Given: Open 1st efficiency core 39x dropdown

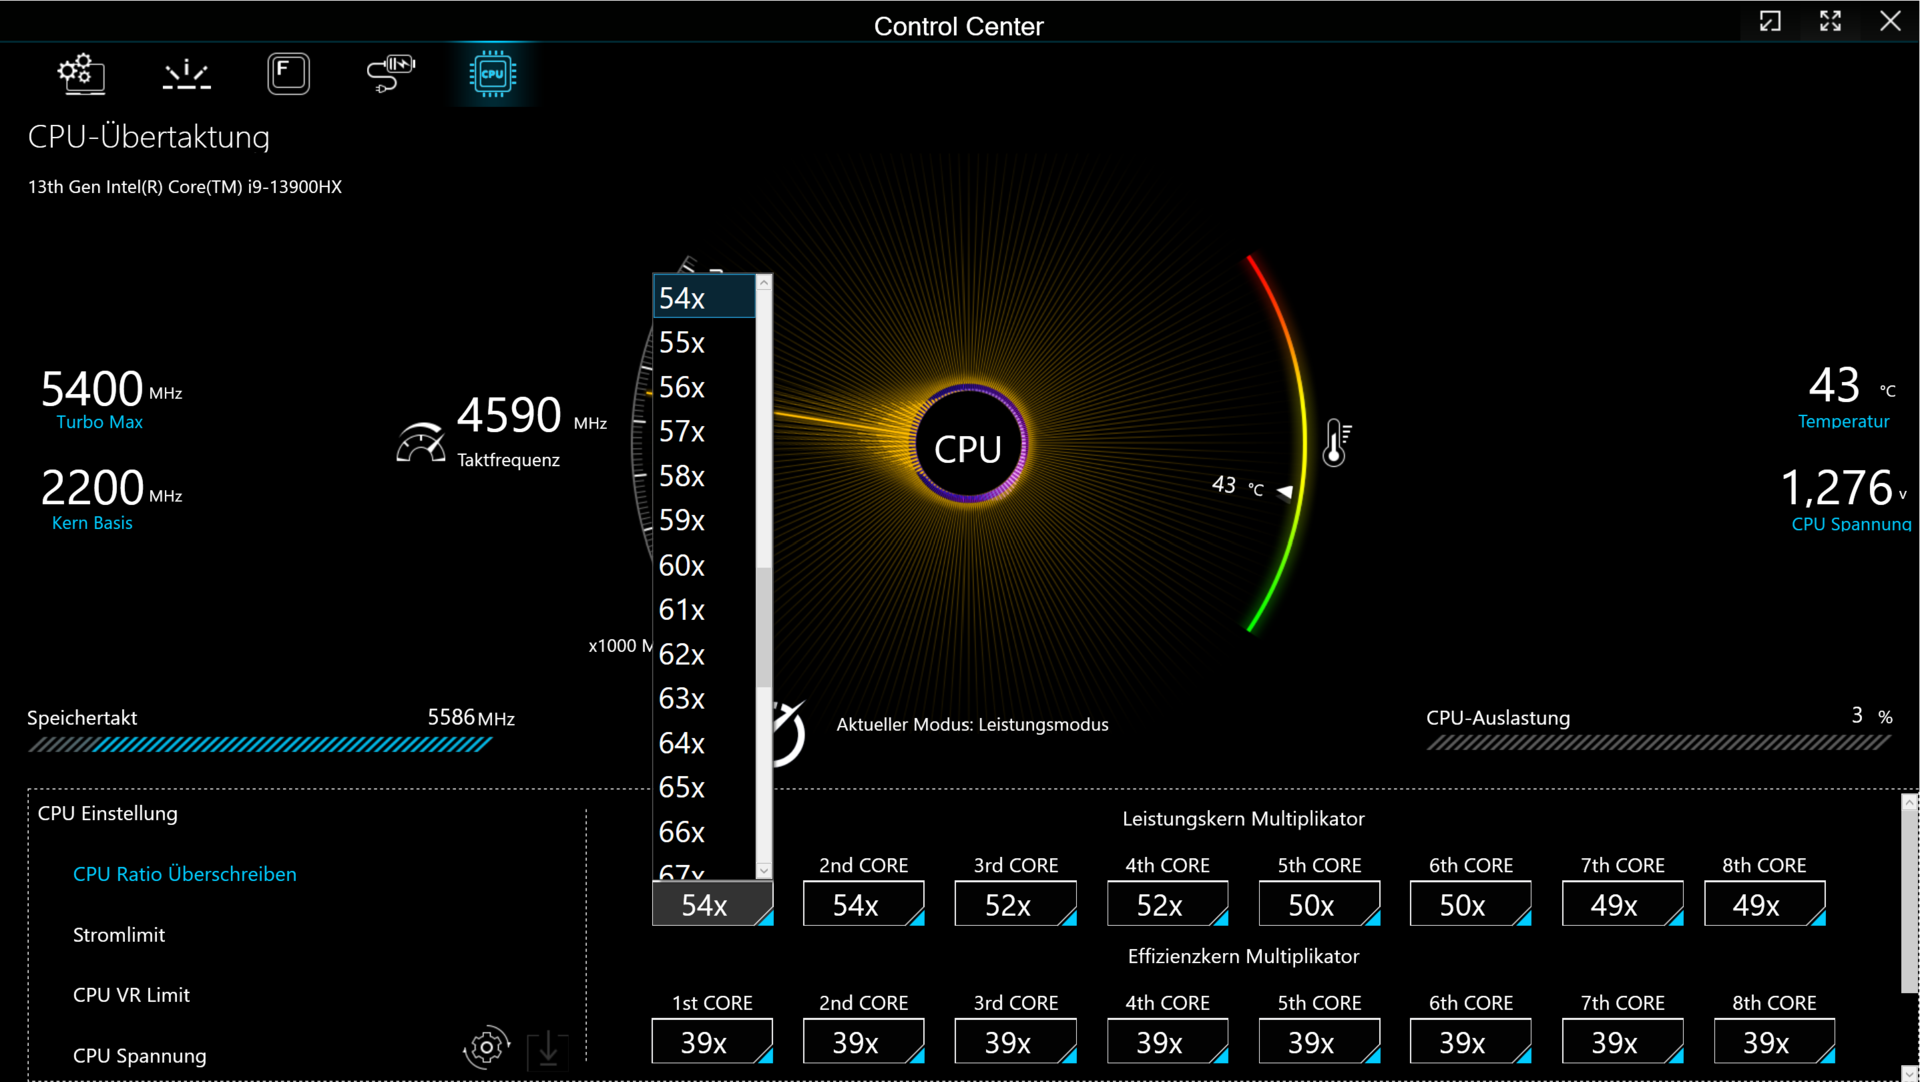Looking at the screenshot, I should 711,1042.
